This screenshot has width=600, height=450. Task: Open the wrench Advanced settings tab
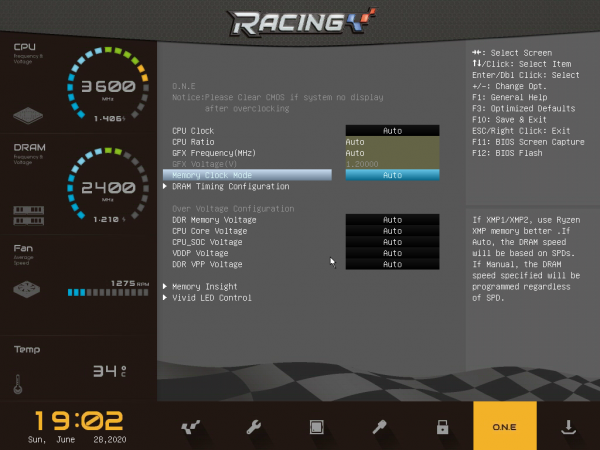(x=253, y=427)
